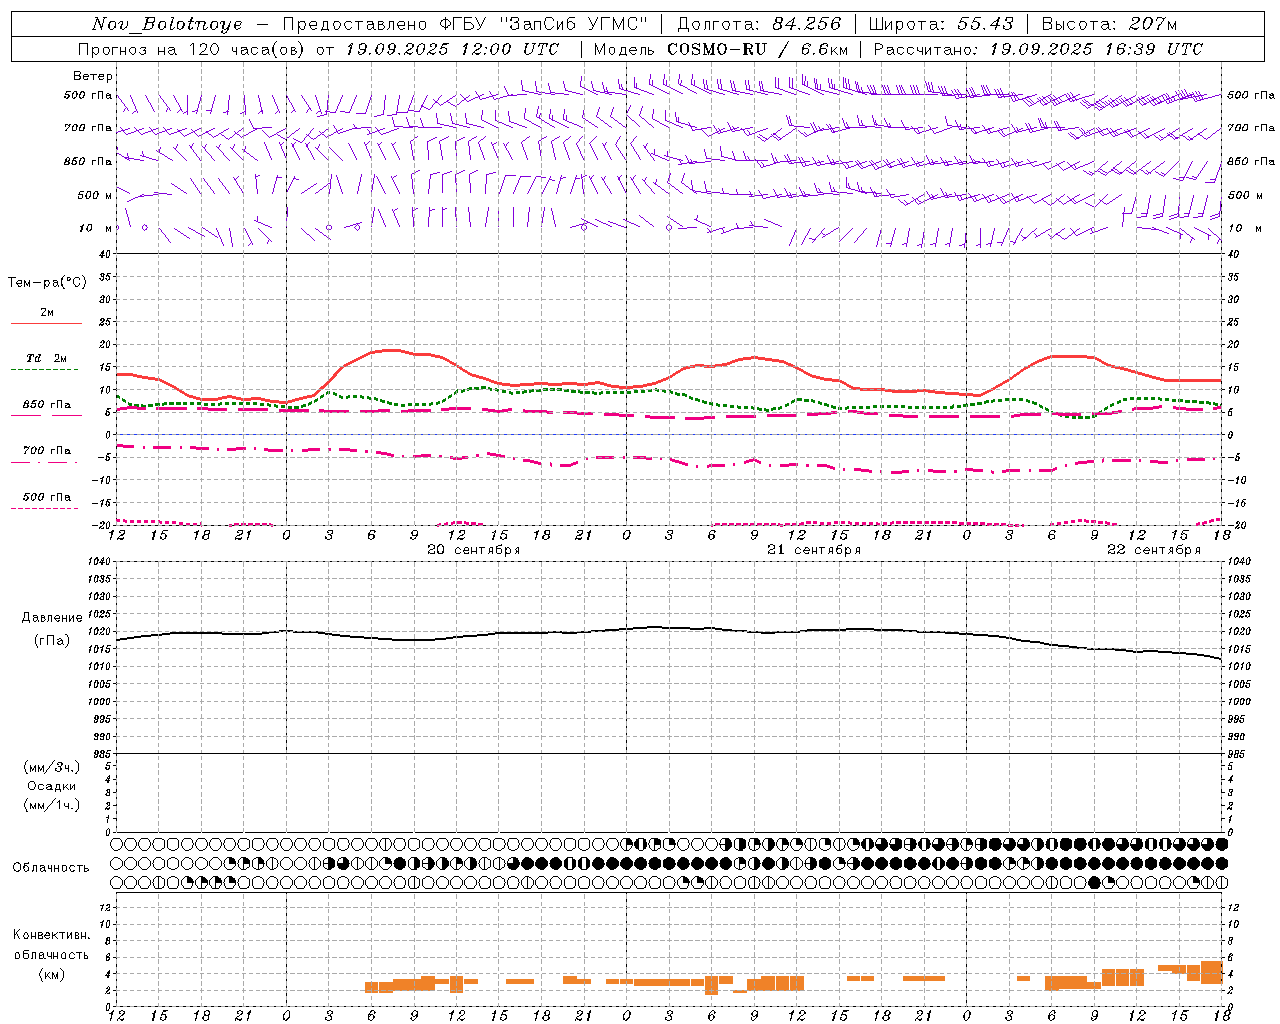The image size is (1280, 1024).
Task: Click the '500 гПа' temperature legend entry
Action: tap(47, 496)
